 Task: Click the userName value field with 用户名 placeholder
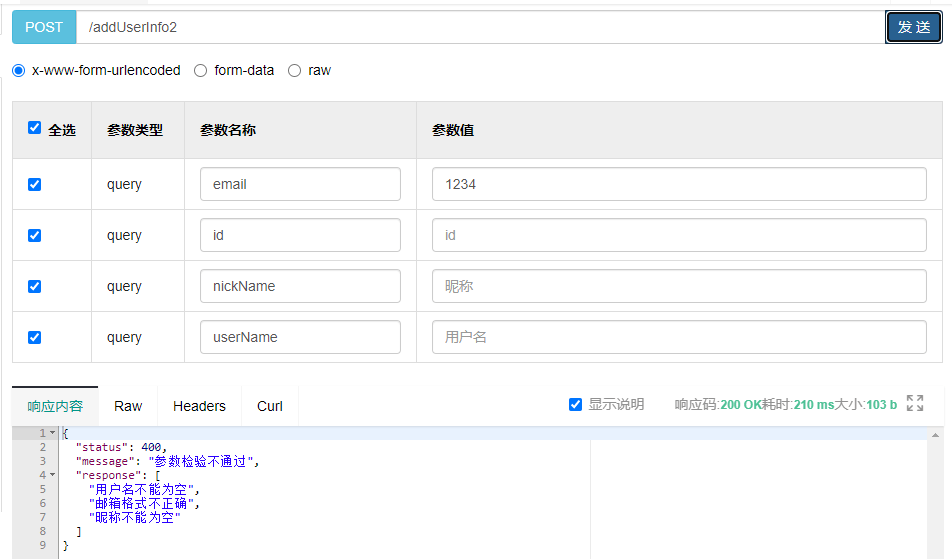(x=679, y=337)
